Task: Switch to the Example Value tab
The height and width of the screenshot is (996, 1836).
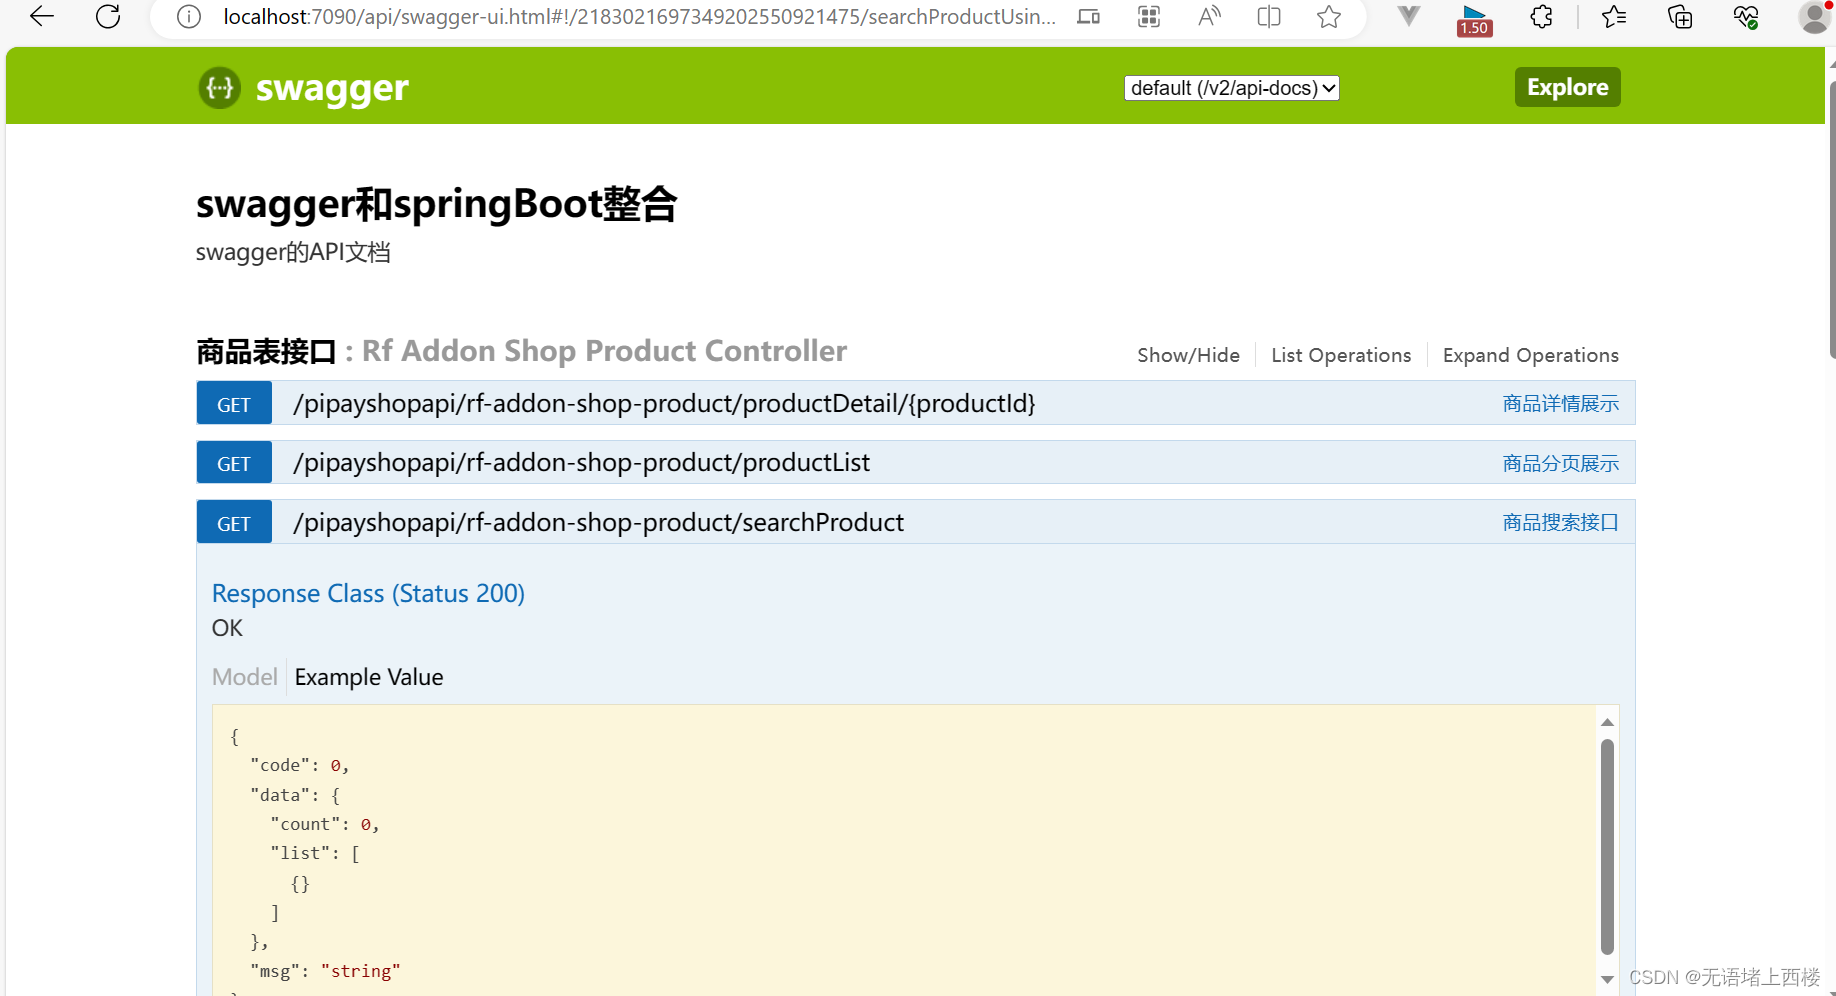Action: click(x=369, y=677)
